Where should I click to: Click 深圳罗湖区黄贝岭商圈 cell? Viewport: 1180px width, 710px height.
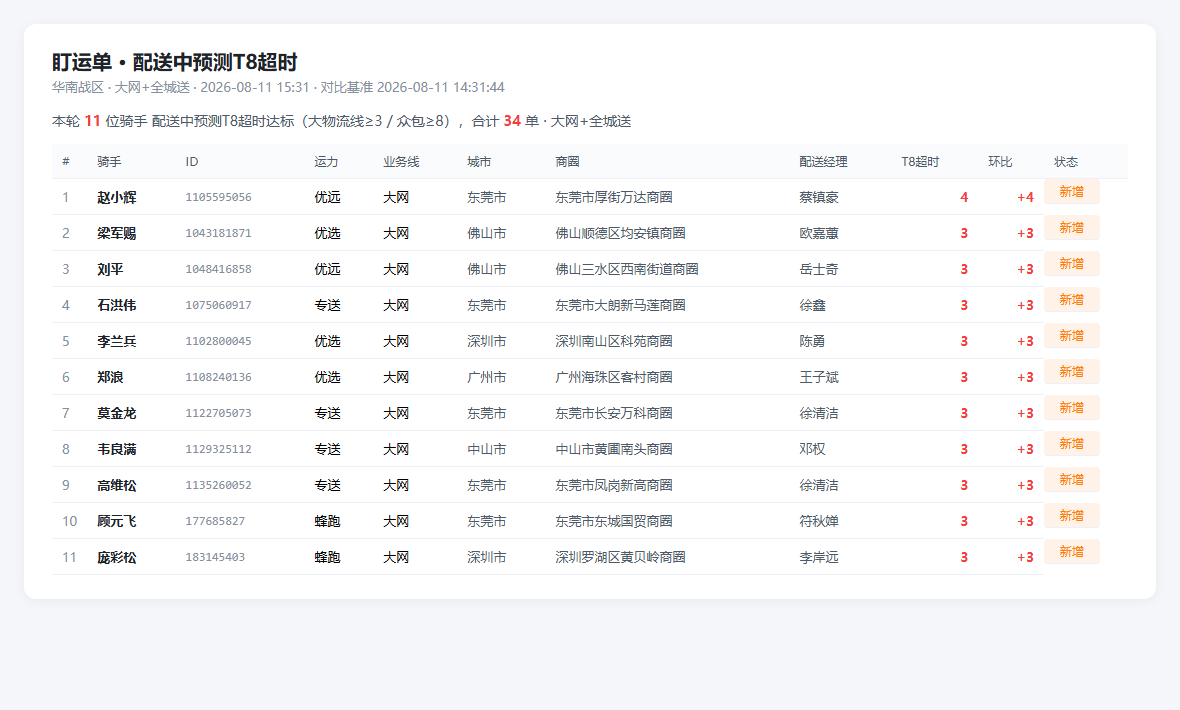(620, 557)
